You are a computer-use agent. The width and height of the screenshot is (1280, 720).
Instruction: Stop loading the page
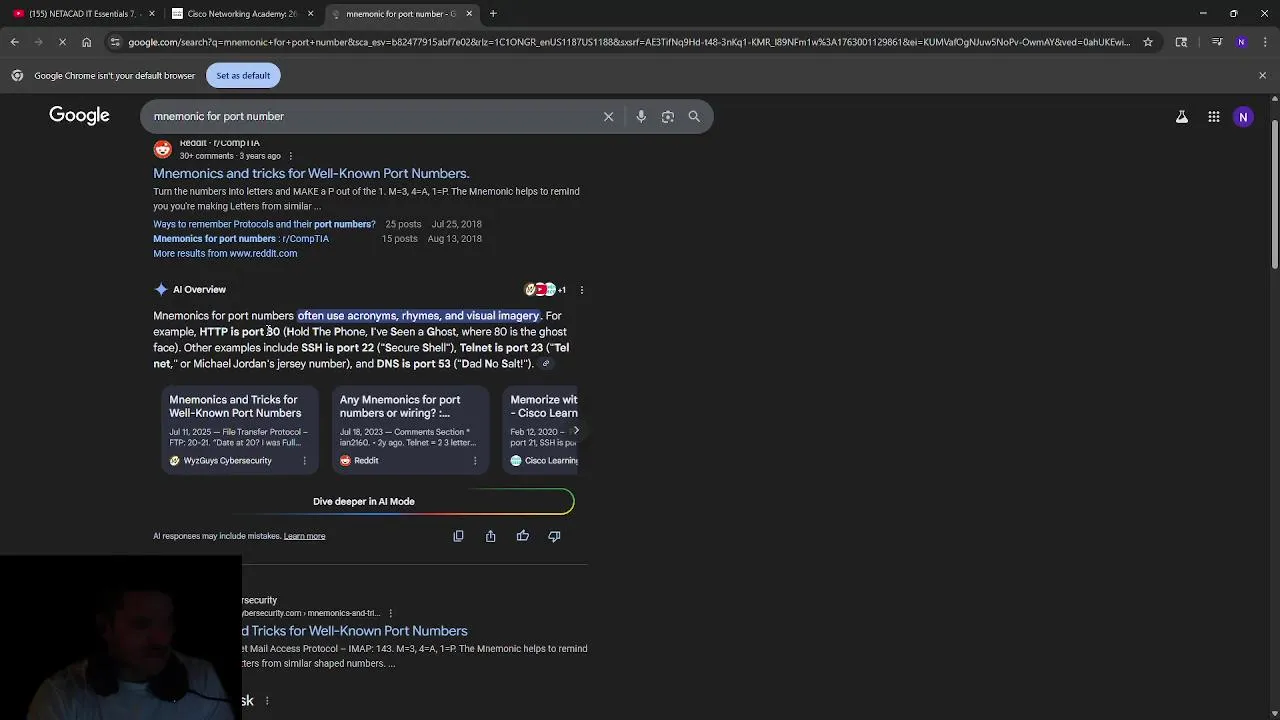pos(61,42)
